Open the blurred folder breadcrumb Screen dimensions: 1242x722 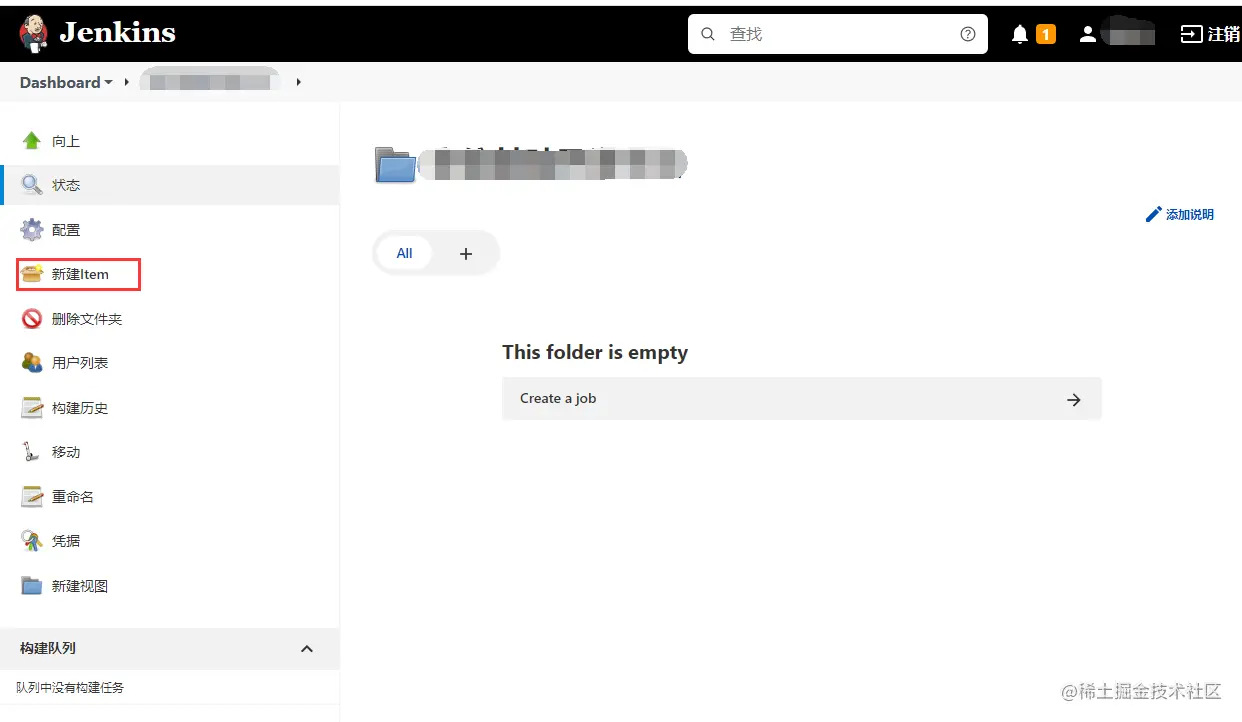tap(209, 82)
